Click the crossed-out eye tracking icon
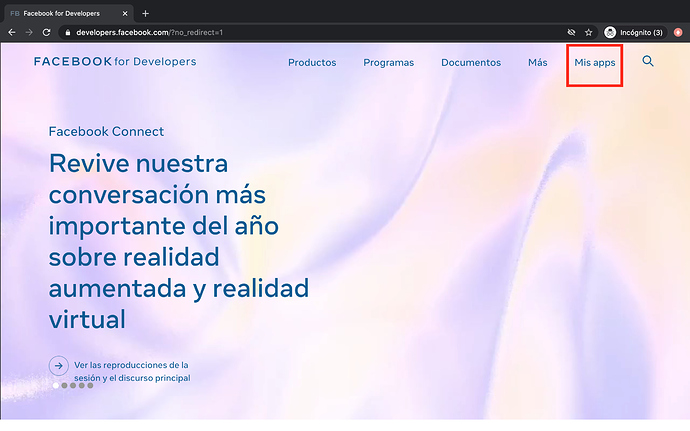690x431 pixels. pyautogui.click(x=571, y=33)
